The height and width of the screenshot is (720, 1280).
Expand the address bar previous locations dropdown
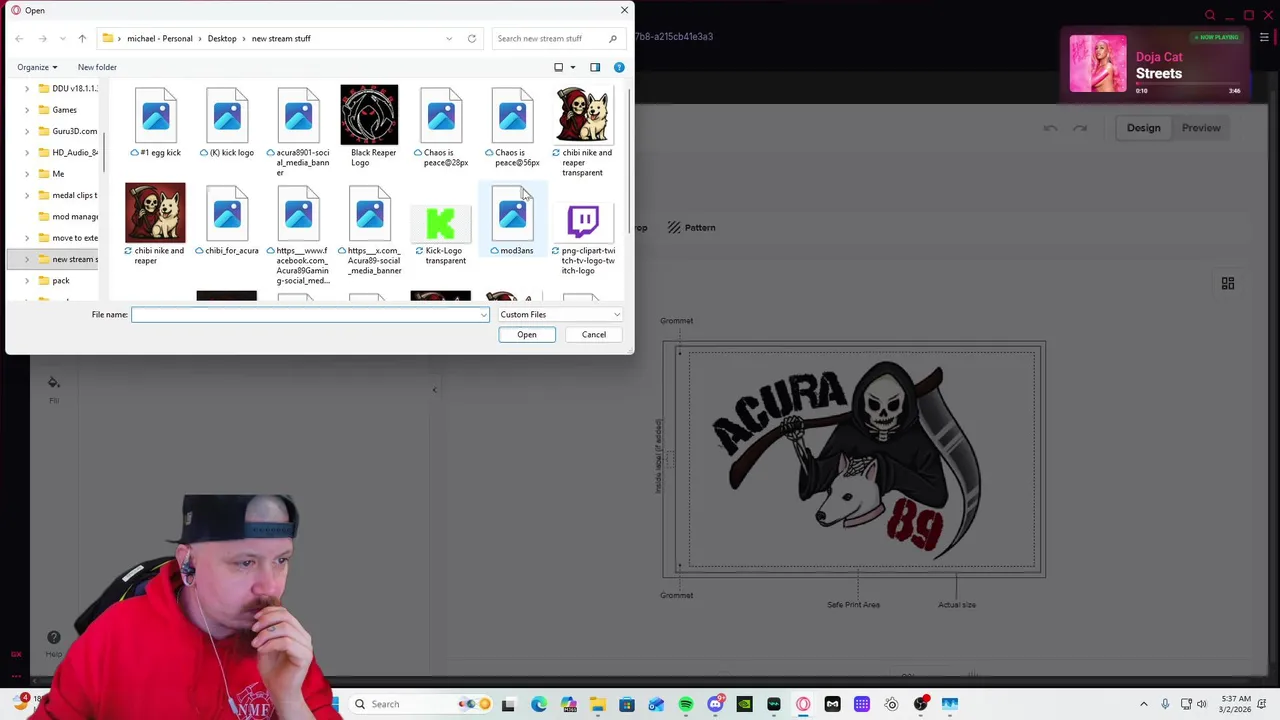449,38
